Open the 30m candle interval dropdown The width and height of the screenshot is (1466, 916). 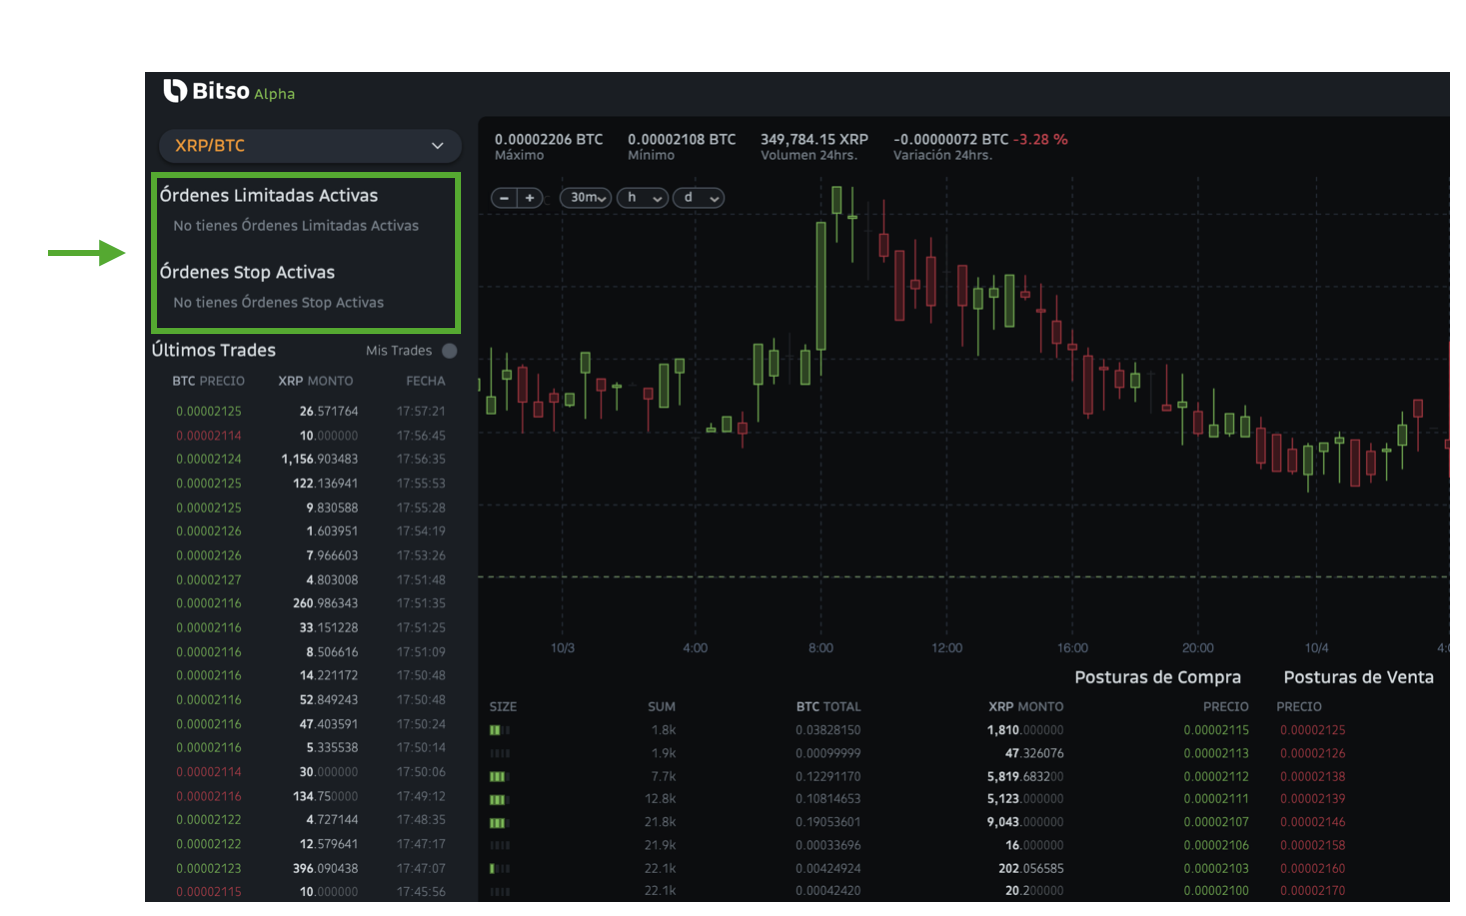[x=584, y=197]
